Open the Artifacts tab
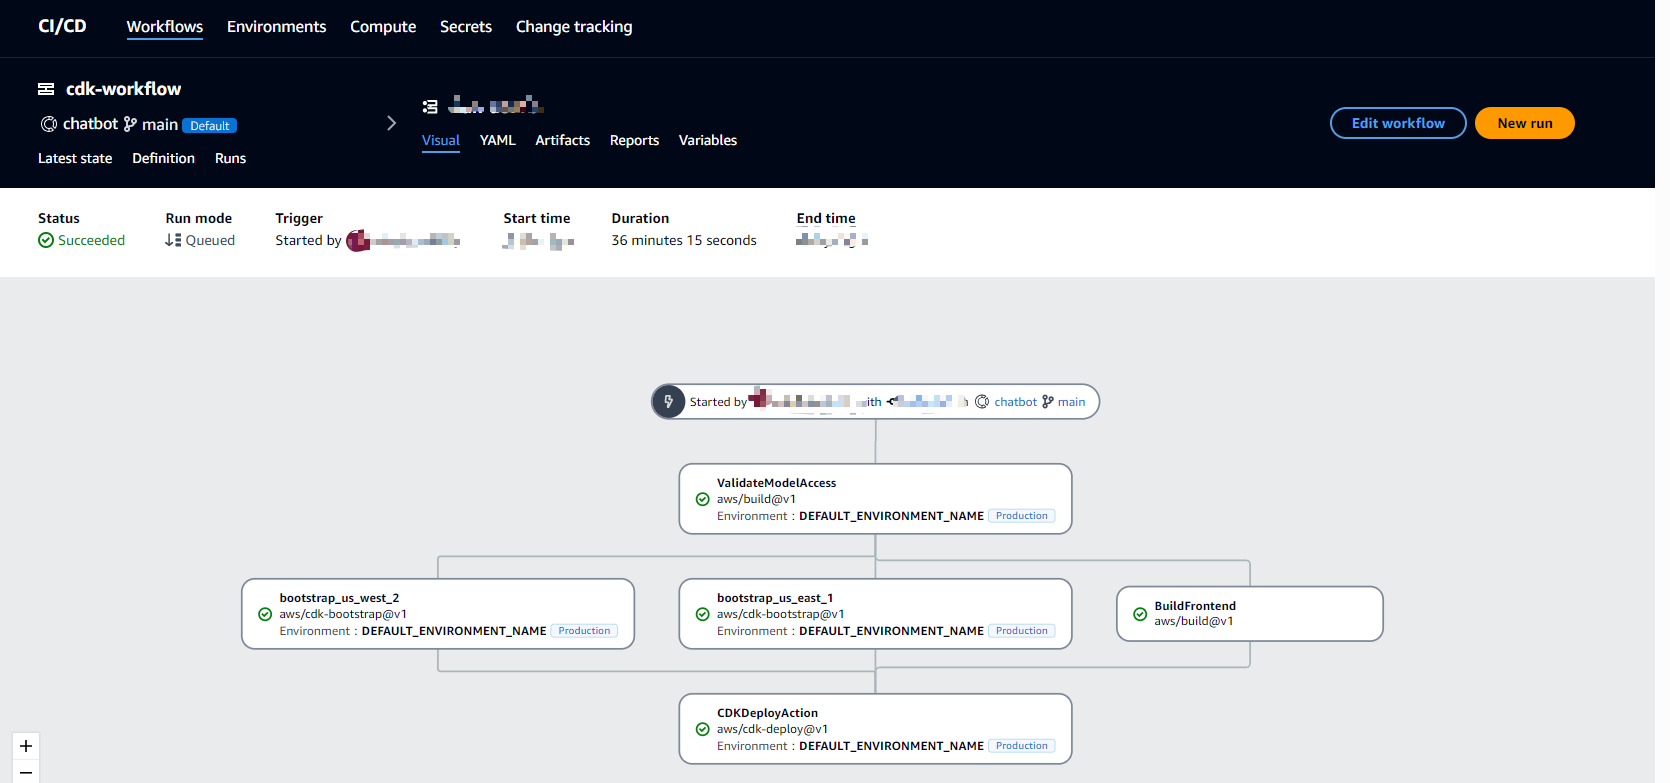The image size is (1670, 783). pos(562,140)
